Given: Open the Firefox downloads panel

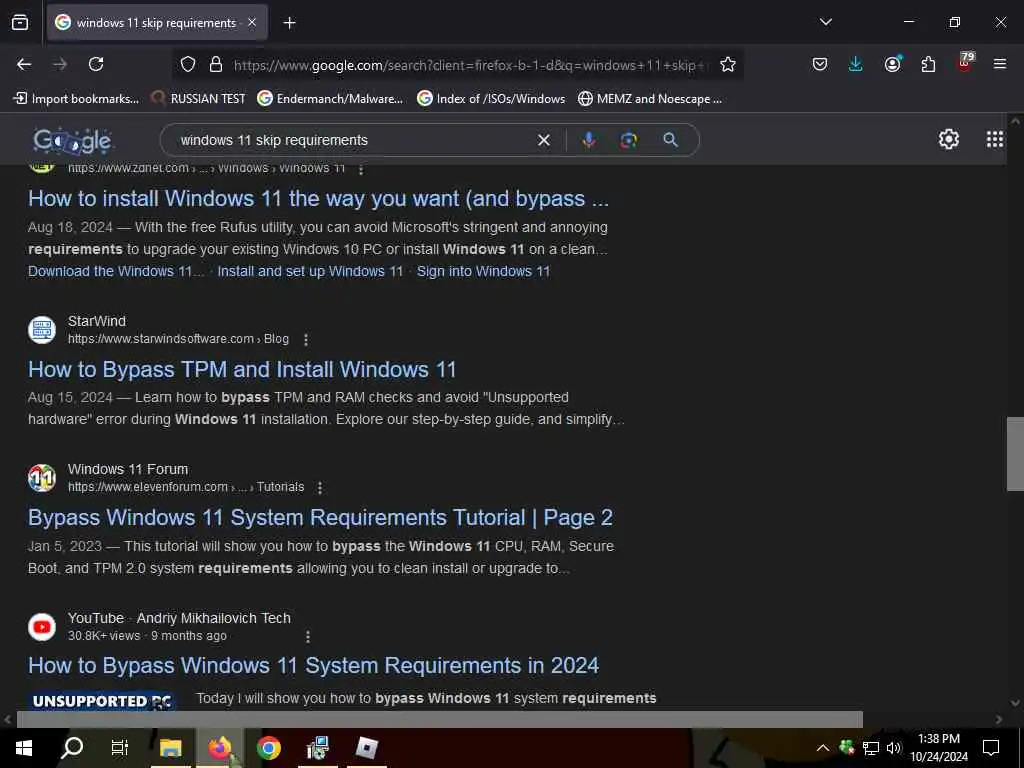Looking at the screenshot, I should 856,64.
